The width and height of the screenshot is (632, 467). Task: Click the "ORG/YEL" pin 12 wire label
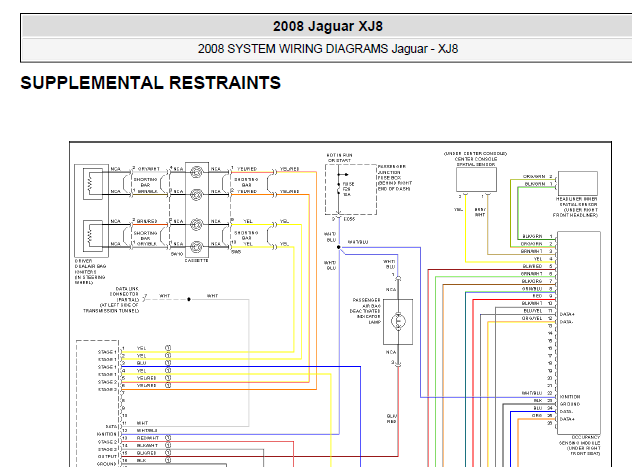pos(532,318)
